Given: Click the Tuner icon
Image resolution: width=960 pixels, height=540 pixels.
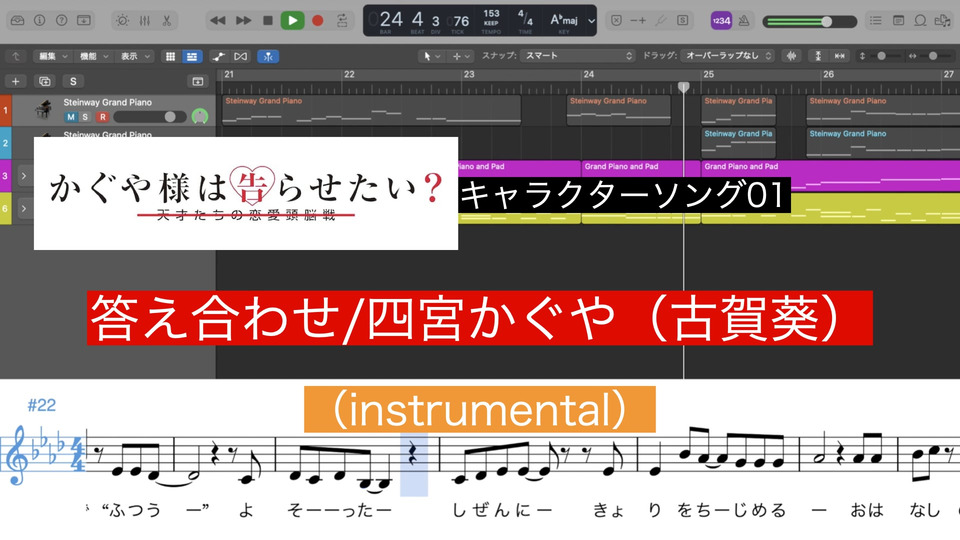Looking at the screenshot, I should 660,20.
